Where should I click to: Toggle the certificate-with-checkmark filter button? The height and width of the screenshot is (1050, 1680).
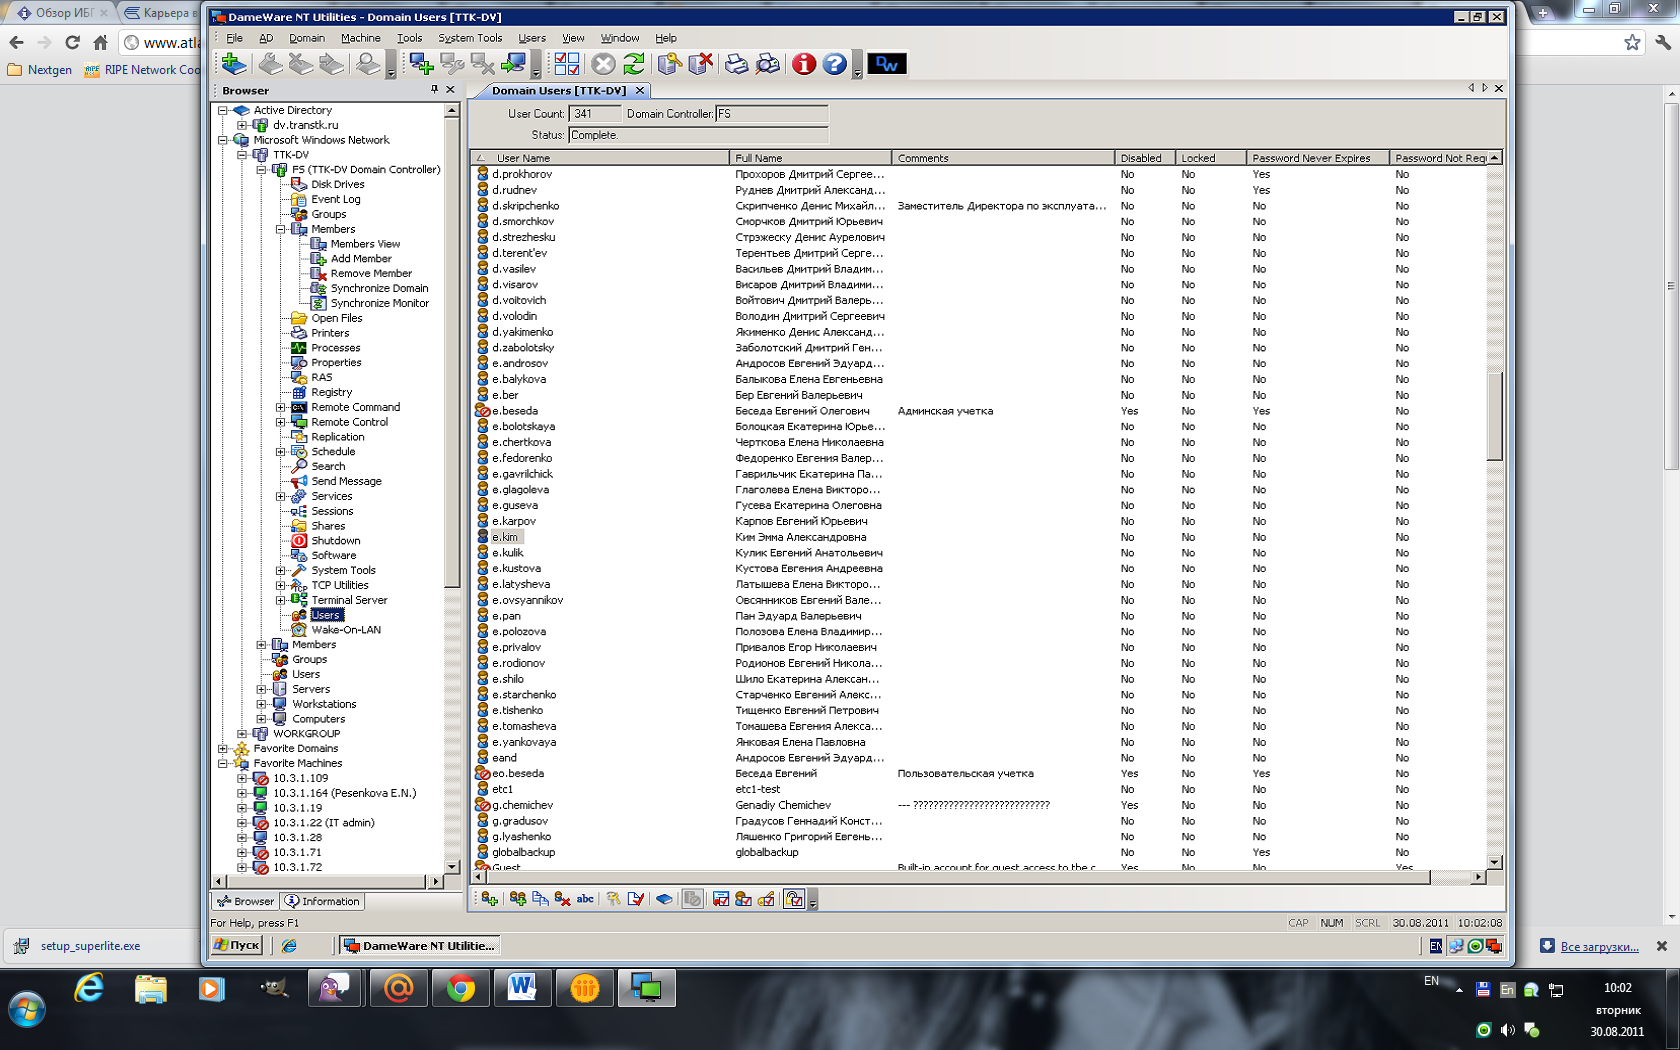721,899
